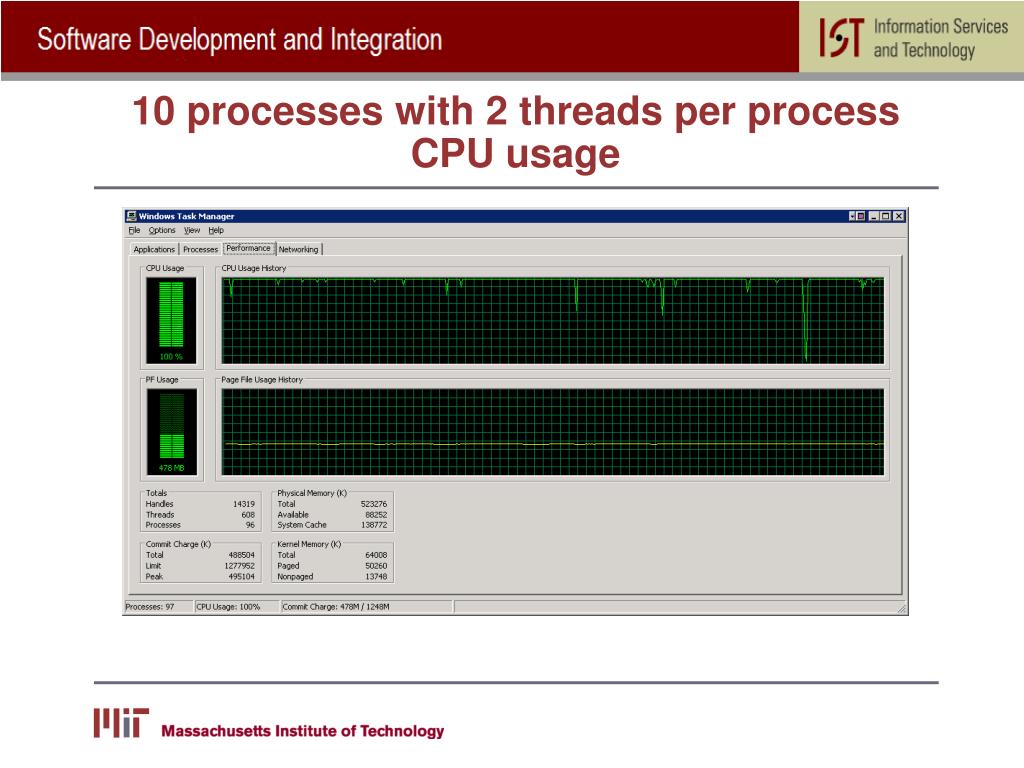Switch to the Processes tab
The image size is (1024, 768).
[x=200, y=249]
